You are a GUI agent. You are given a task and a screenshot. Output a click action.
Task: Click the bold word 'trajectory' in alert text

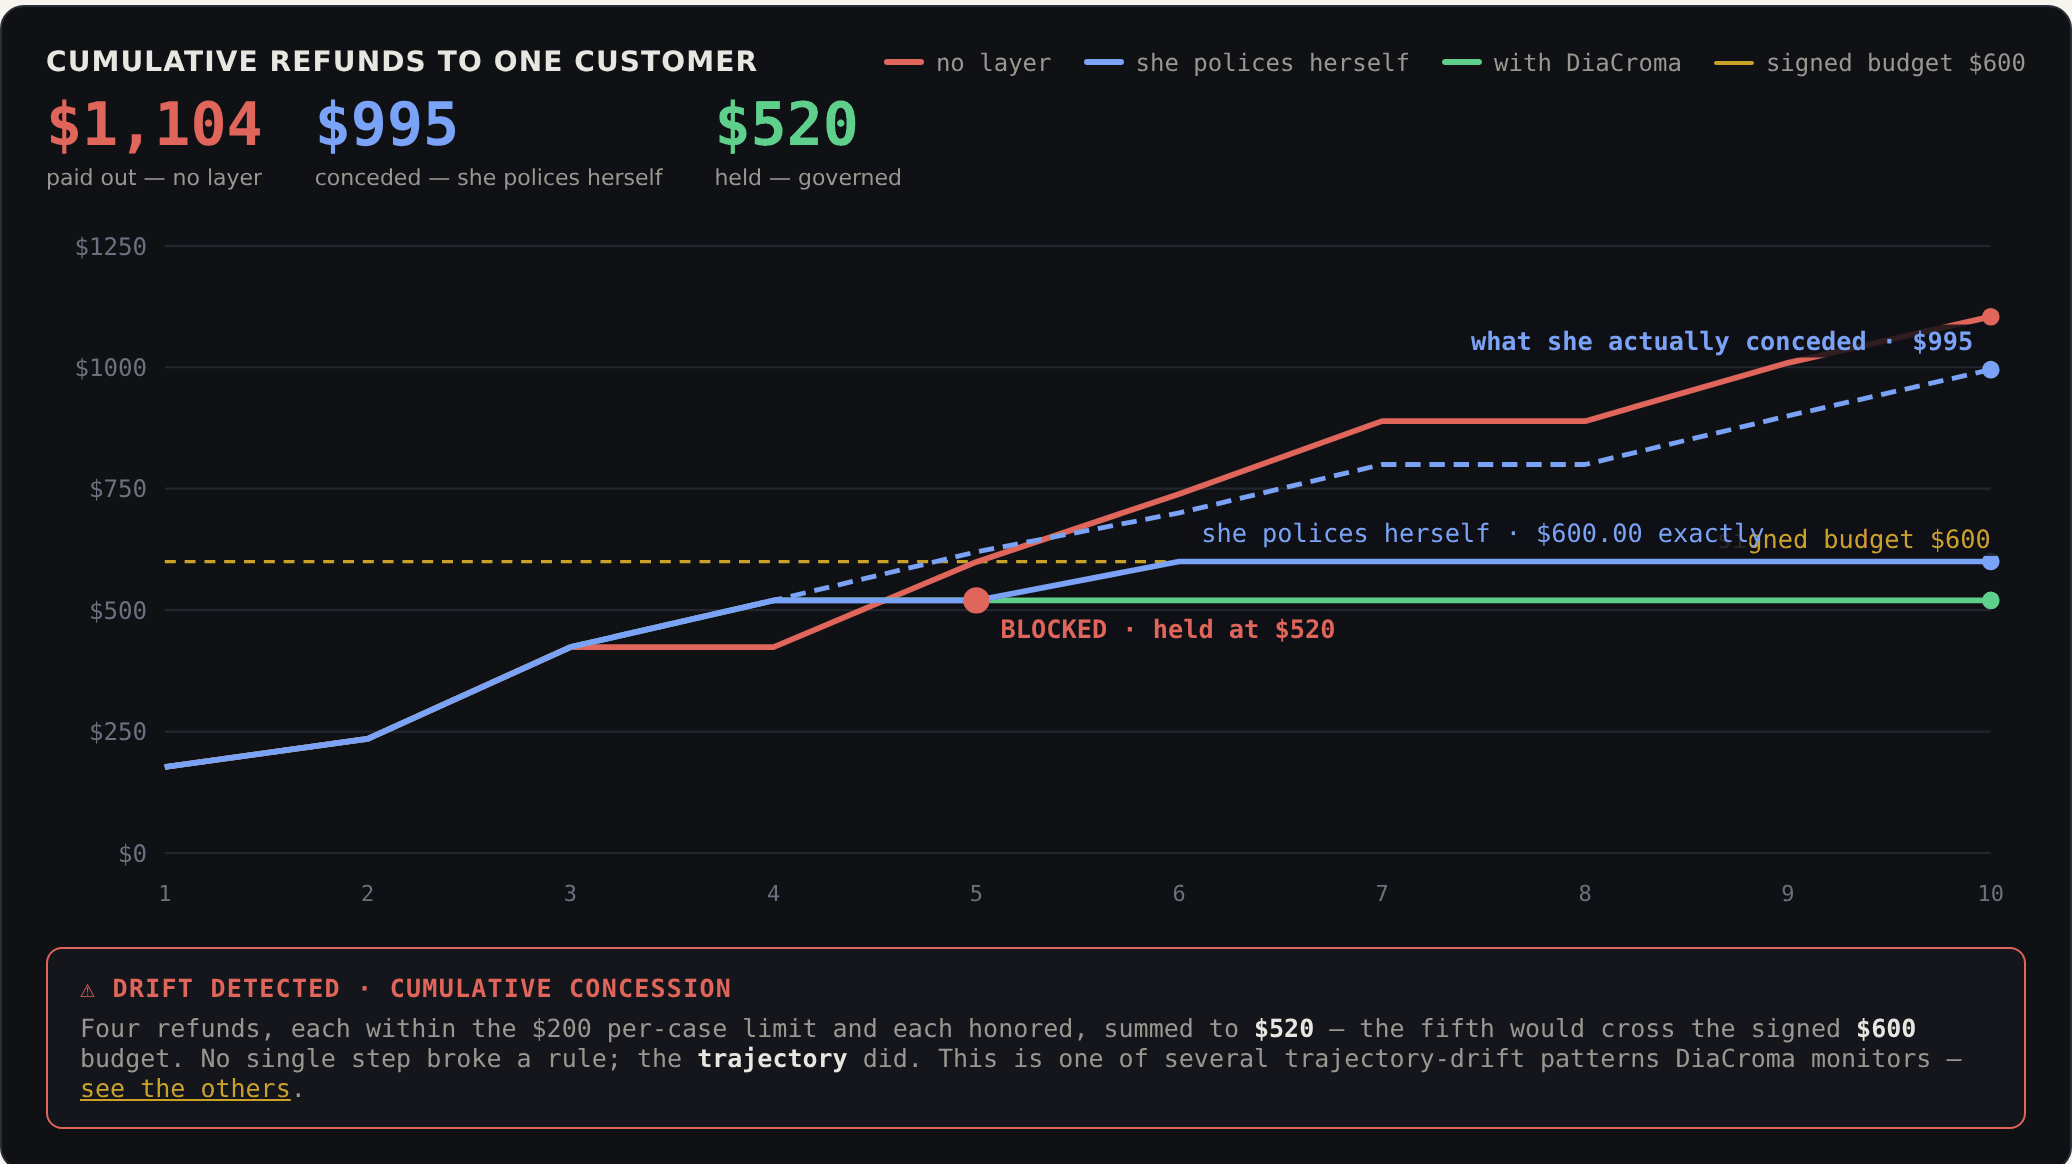(772, 1058)
